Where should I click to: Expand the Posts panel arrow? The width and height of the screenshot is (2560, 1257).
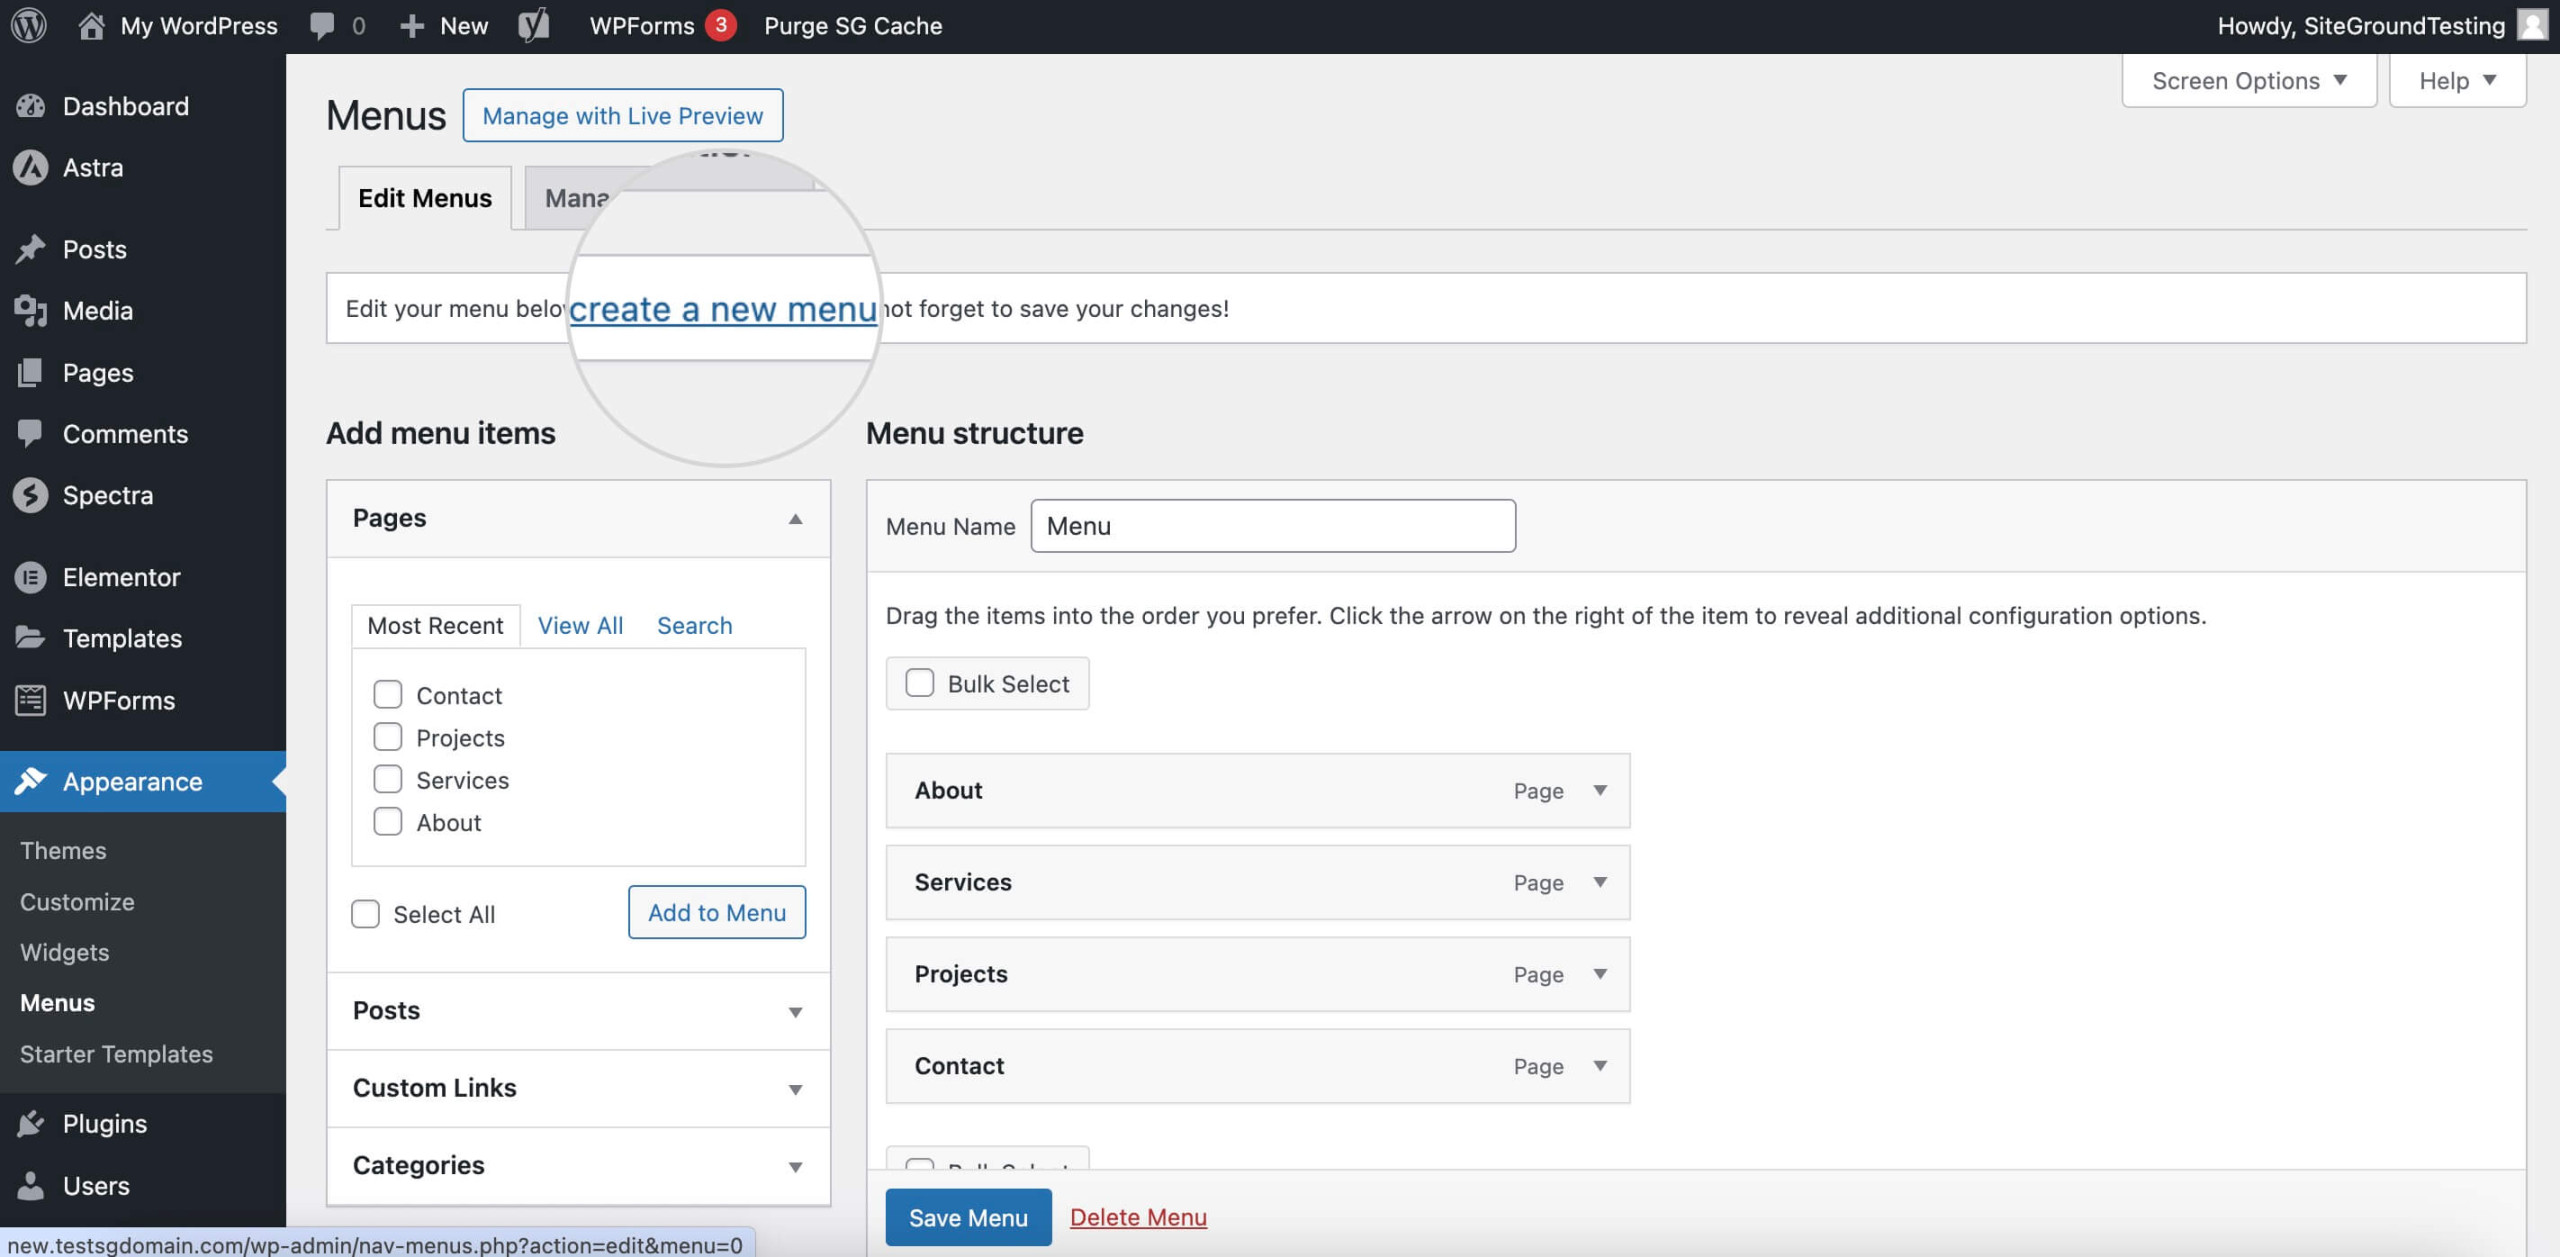coord(796,1012)
